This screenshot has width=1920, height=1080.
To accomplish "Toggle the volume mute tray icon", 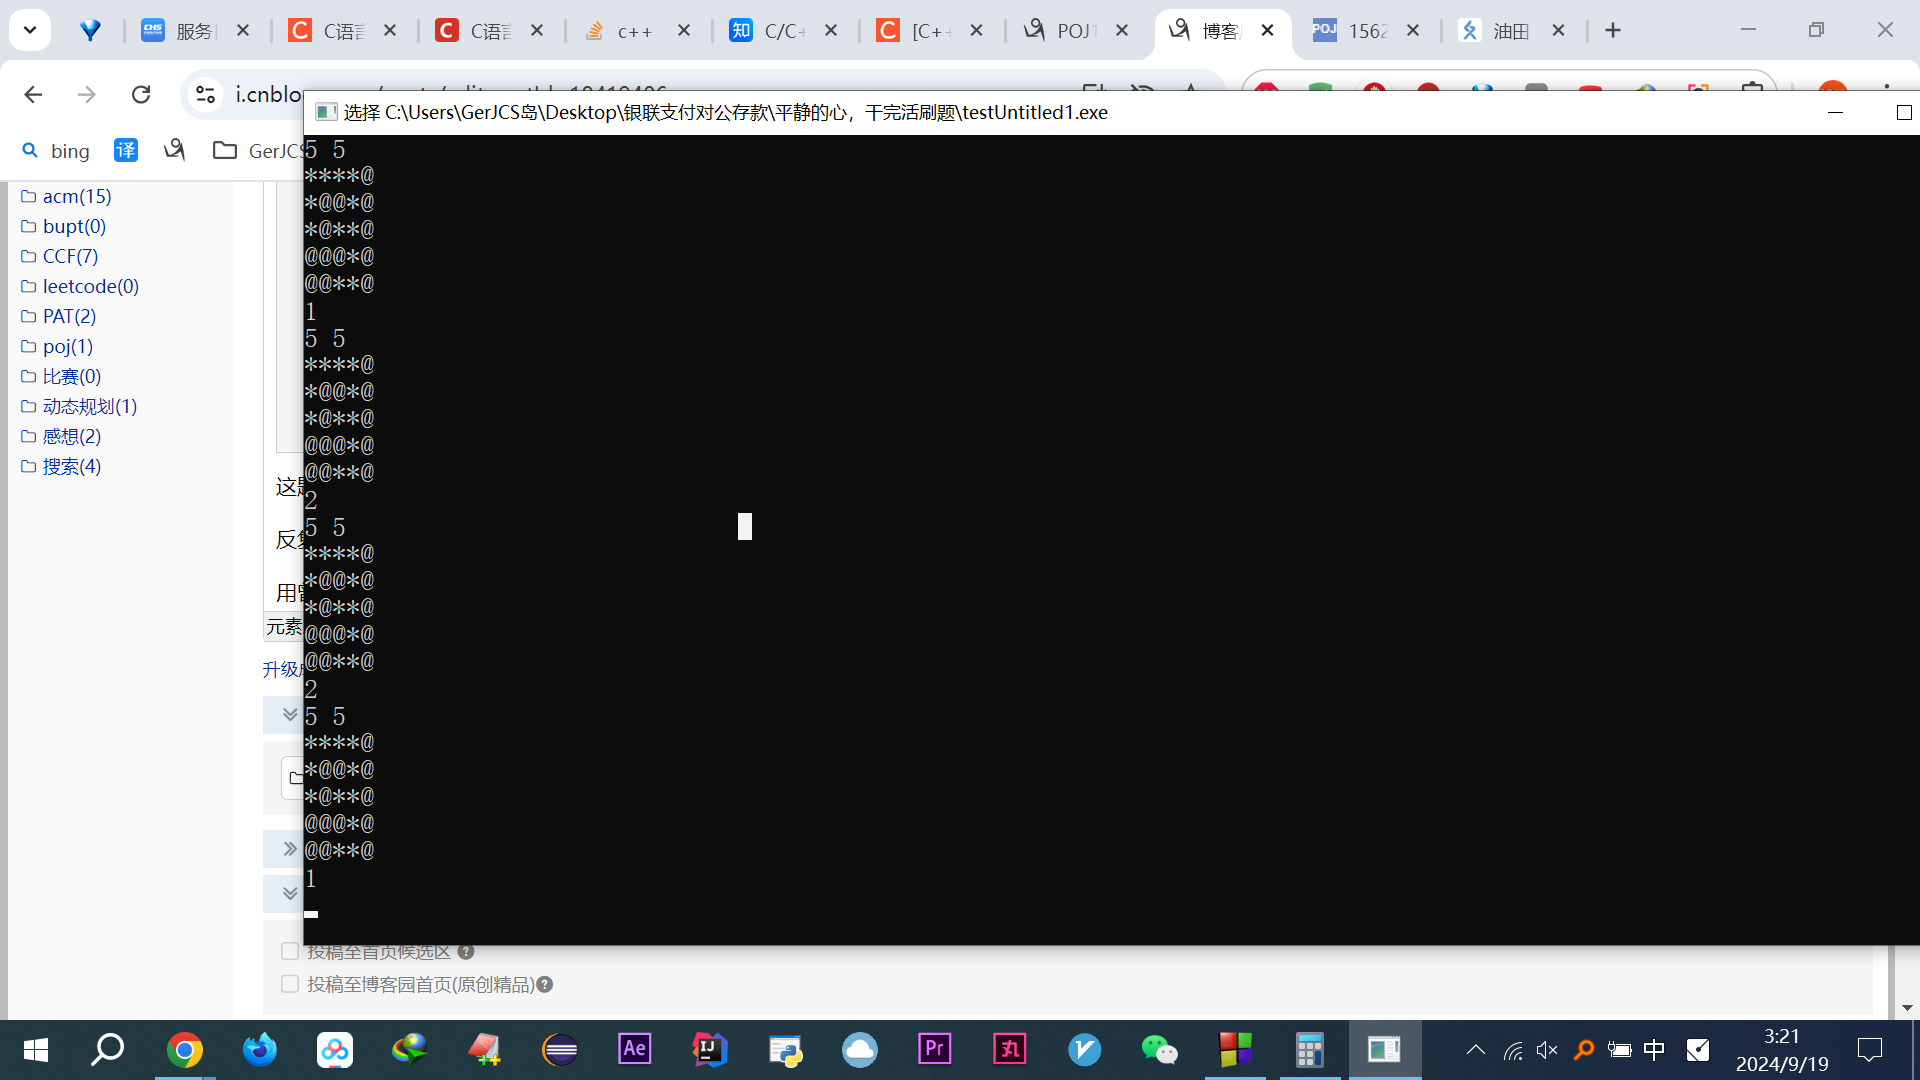I will click(x=1547, y=1049).
